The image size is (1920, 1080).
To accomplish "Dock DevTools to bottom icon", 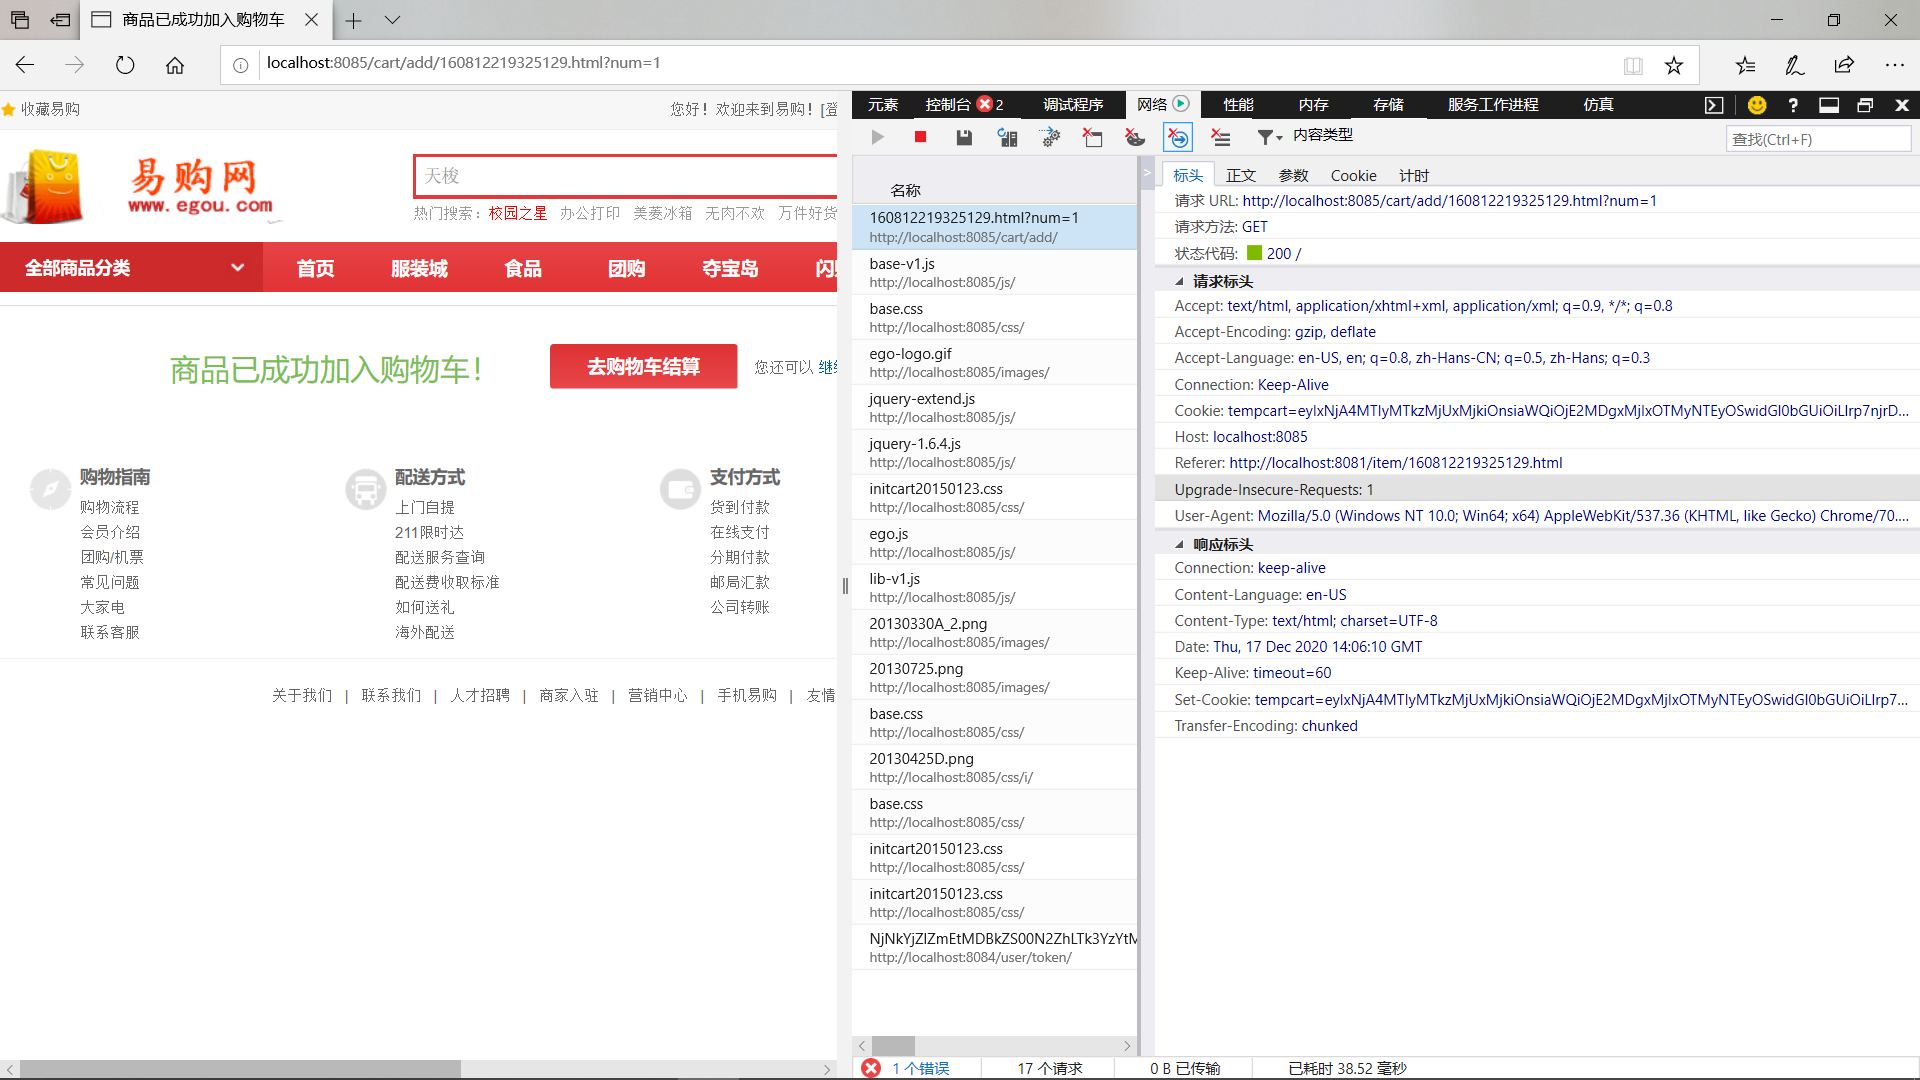I will click(x=1829, y=105).
